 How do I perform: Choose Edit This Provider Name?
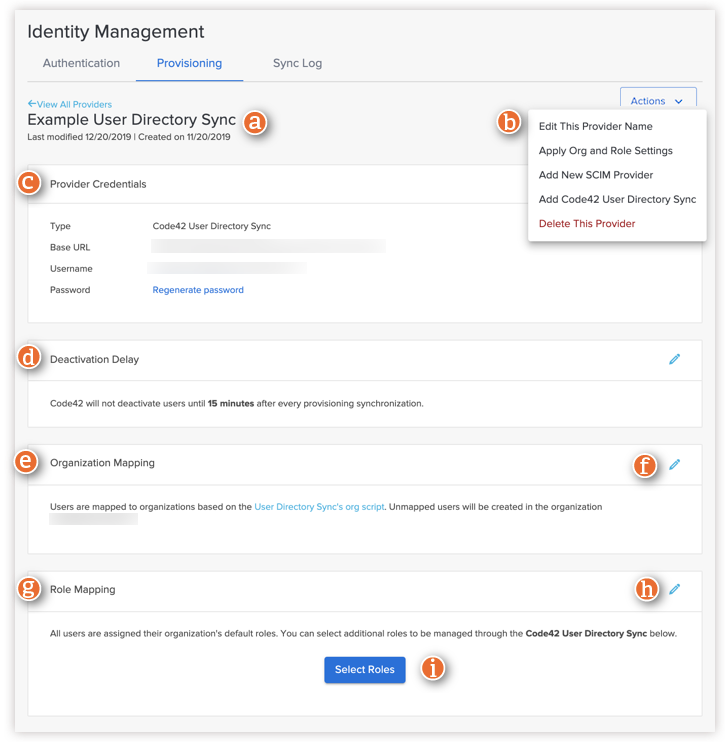pos(595,126)
